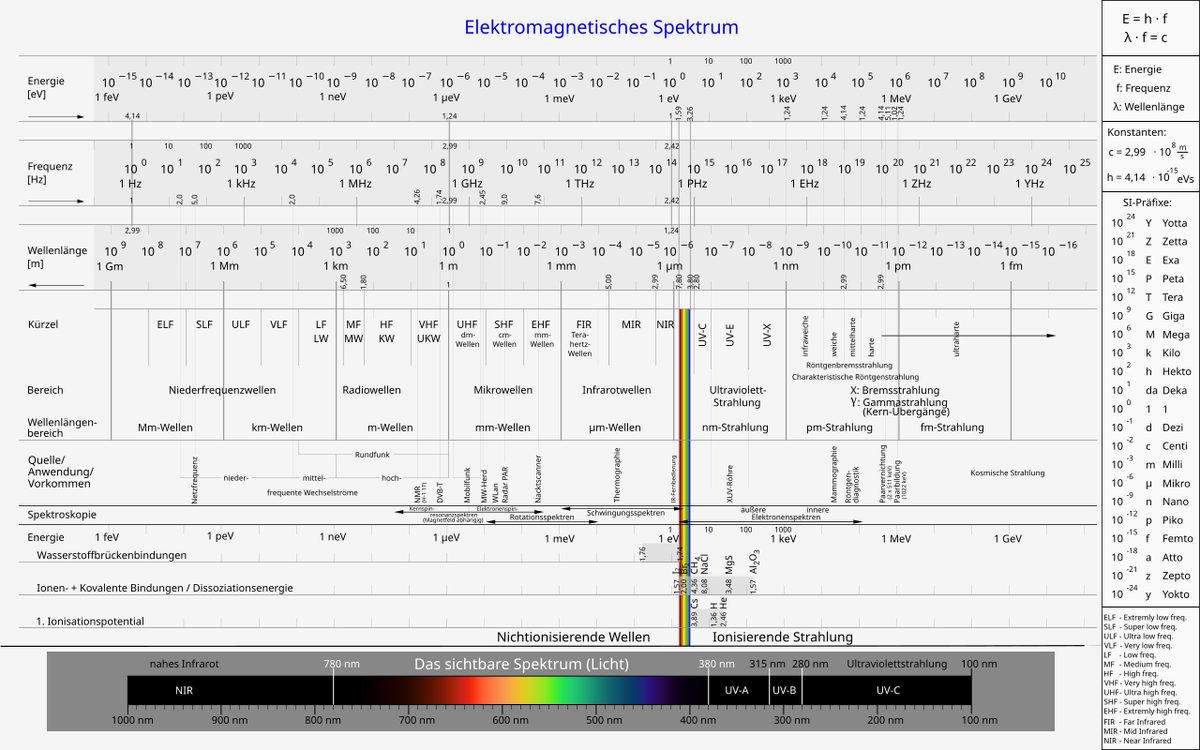The width and height of the screenshot is (1200, 750).
Task: Select the "fm-Strahlung" wavelength range
Action: 952,427
